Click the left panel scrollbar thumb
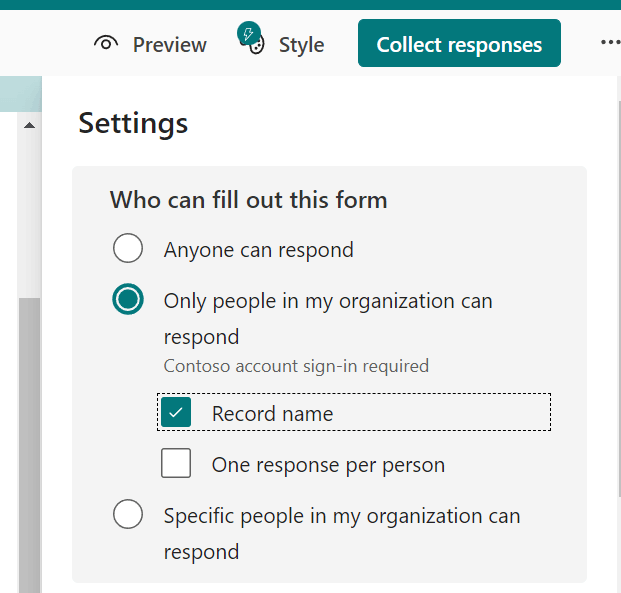The image size is (621, 593). [x=29, y=445]
